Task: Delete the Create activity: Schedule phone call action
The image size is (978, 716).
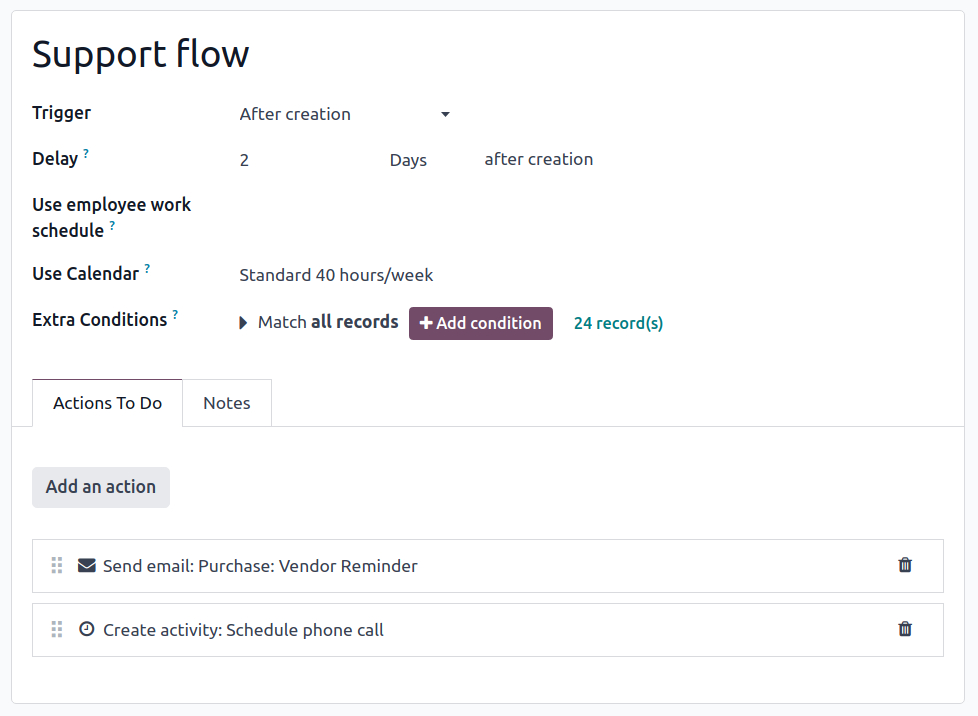Action: pos(904,629)
